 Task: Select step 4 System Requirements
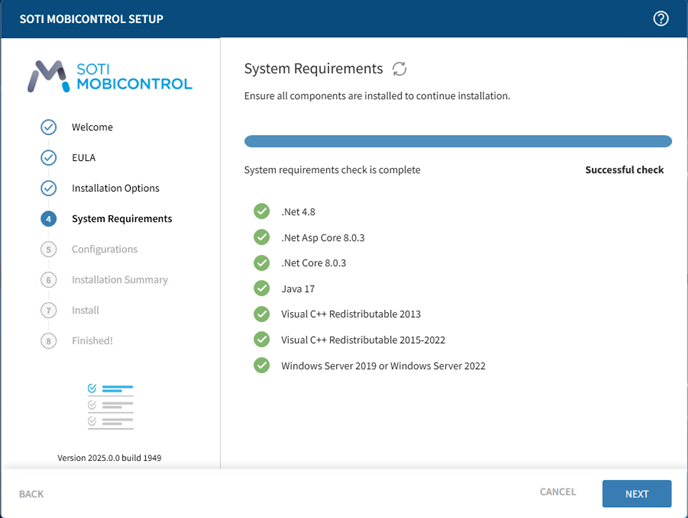click(x=120, y=219)
